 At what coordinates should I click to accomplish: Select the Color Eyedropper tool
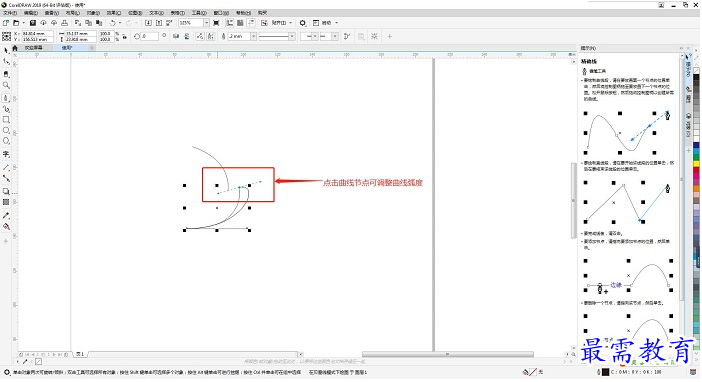[x=6, y=215]
